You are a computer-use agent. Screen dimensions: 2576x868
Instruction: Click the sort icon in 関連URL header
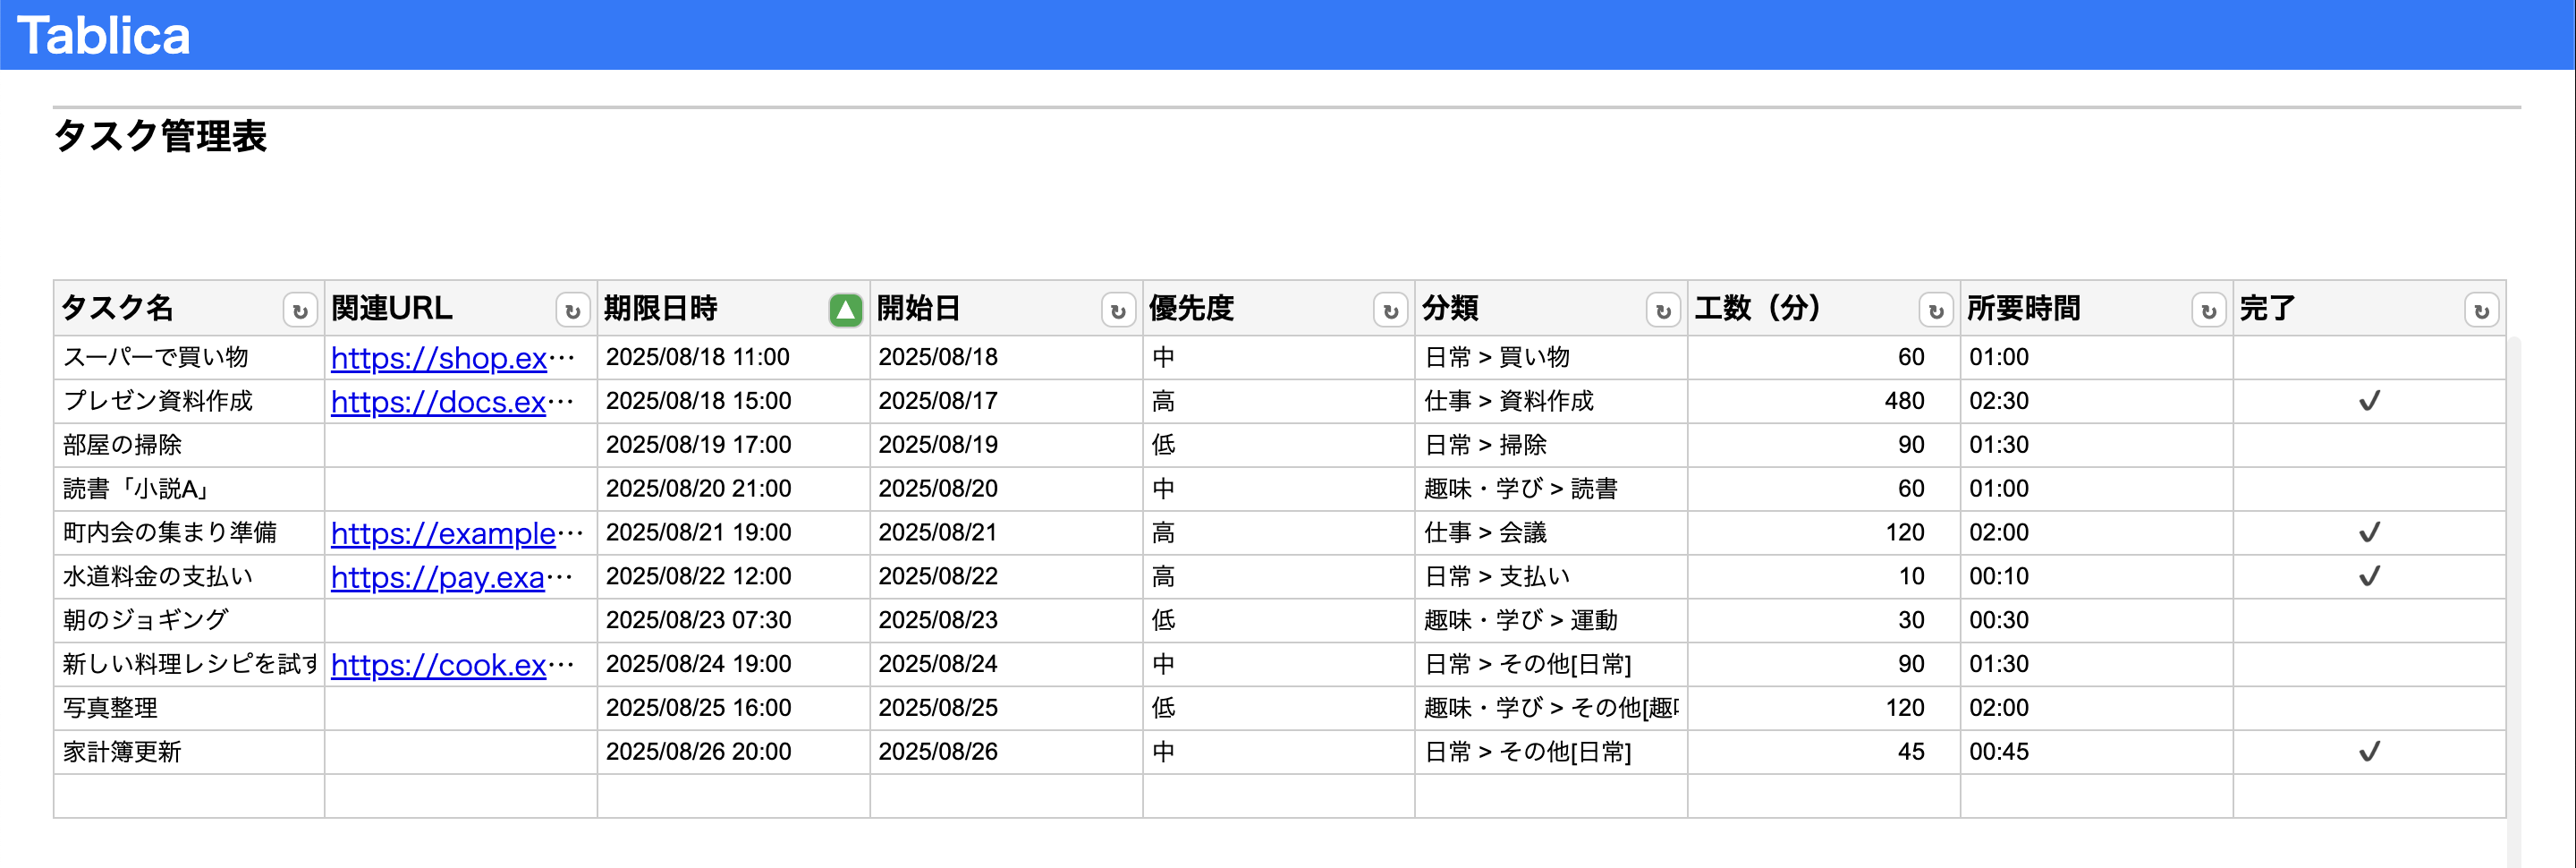click(572, 311)
